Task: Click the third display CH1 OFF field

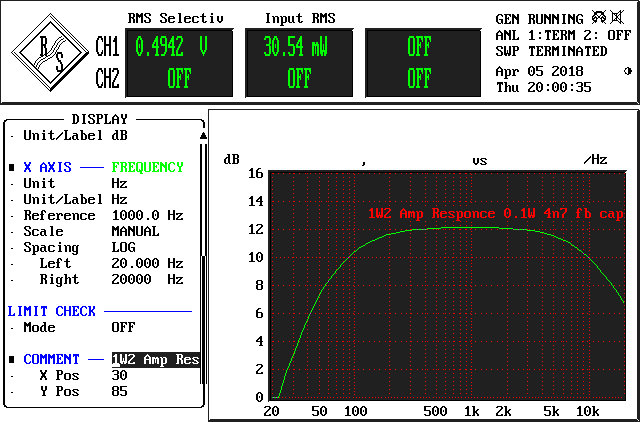Action: point(419,47)
